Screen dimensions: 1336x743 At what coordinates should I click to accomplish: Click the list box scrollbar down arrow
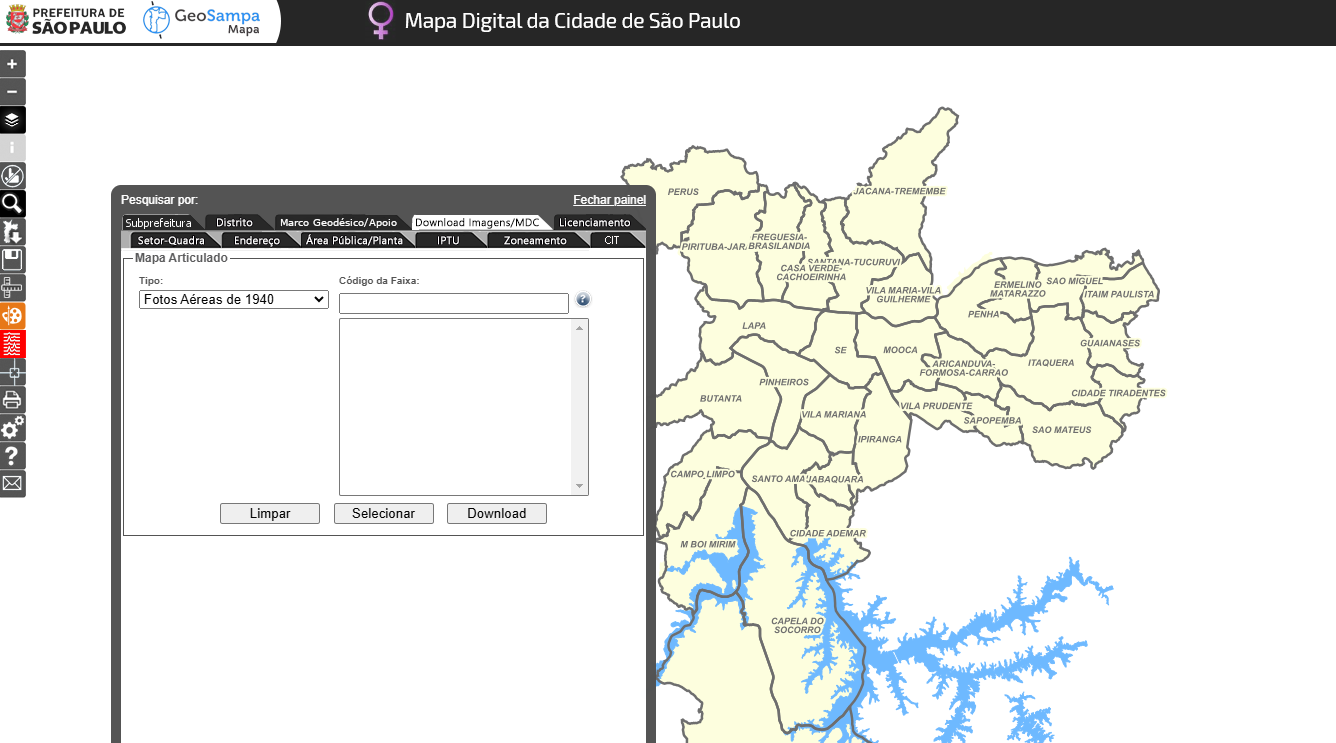[579, 486]
